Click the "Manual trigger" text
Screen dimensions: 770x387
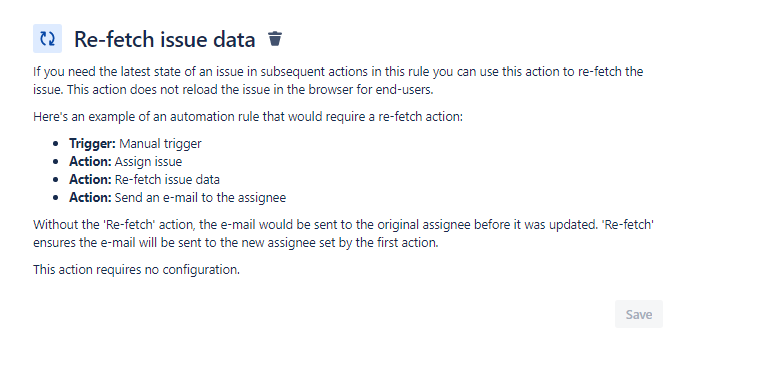[x=160, y=143]
